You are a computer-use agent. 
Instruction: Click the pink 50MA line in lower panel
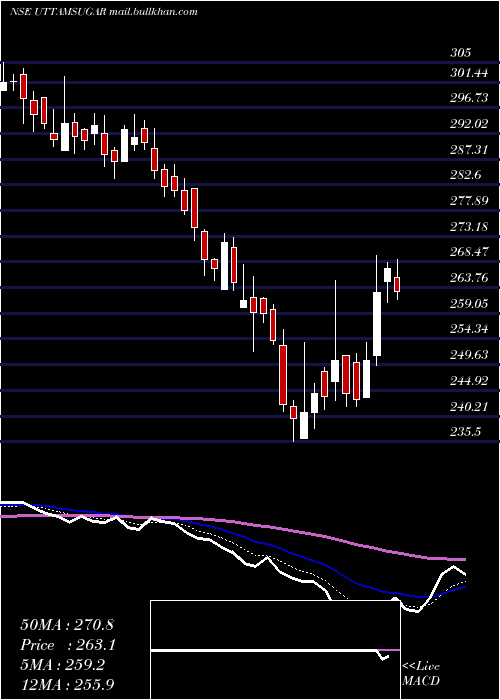(232, 521)
